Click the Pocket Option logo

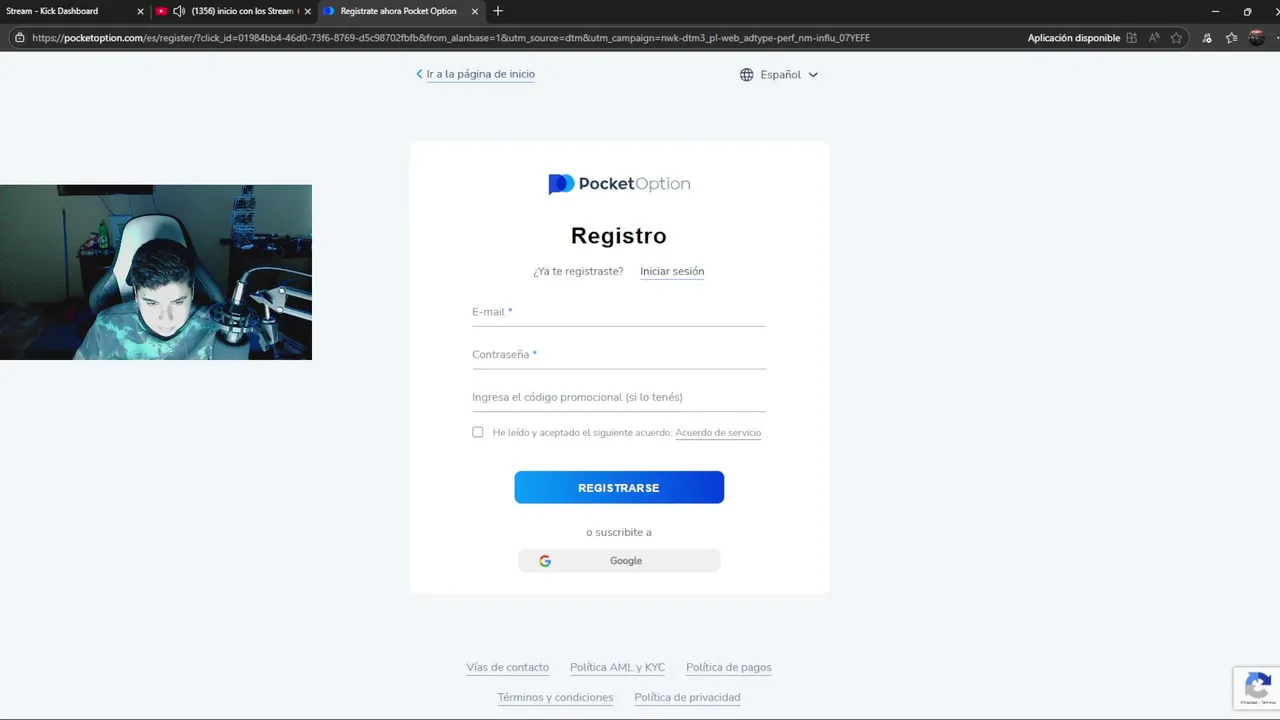[619, 184]
